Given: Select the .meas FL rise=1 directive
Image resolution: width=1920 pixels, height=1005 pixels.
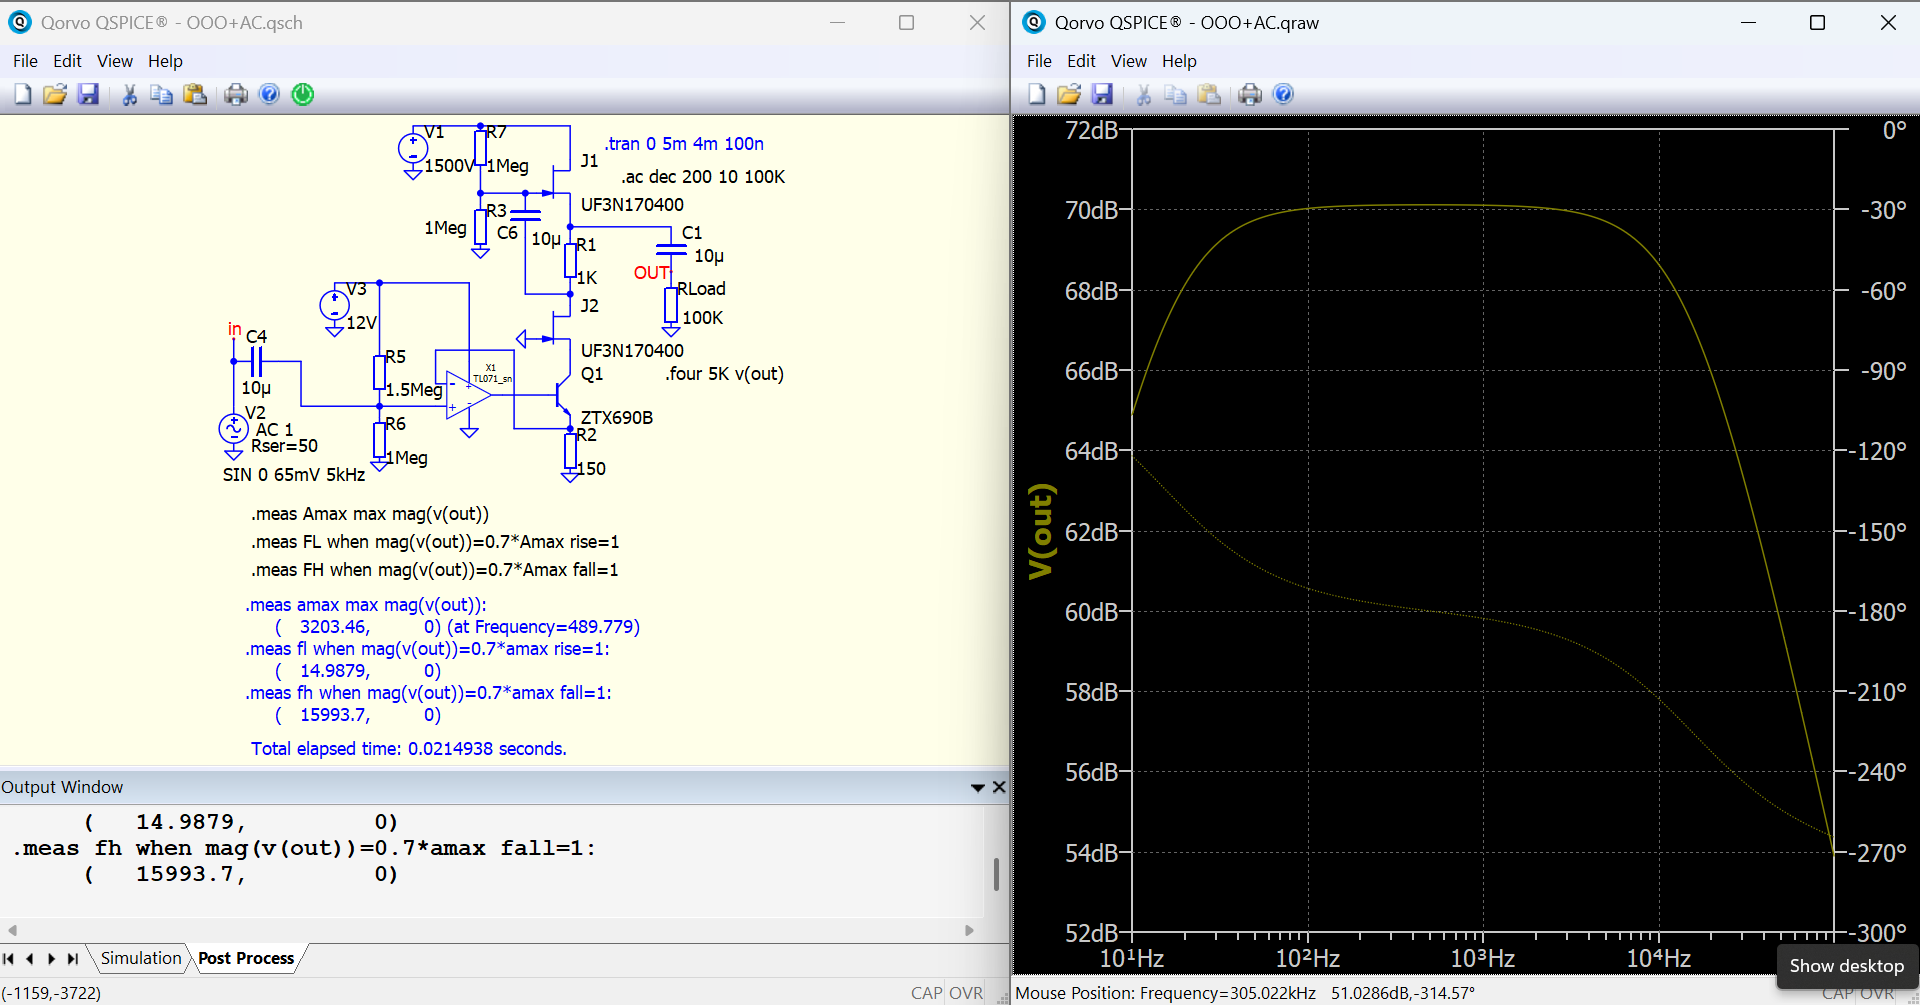Looking at the screenshot, I should 435,542.
